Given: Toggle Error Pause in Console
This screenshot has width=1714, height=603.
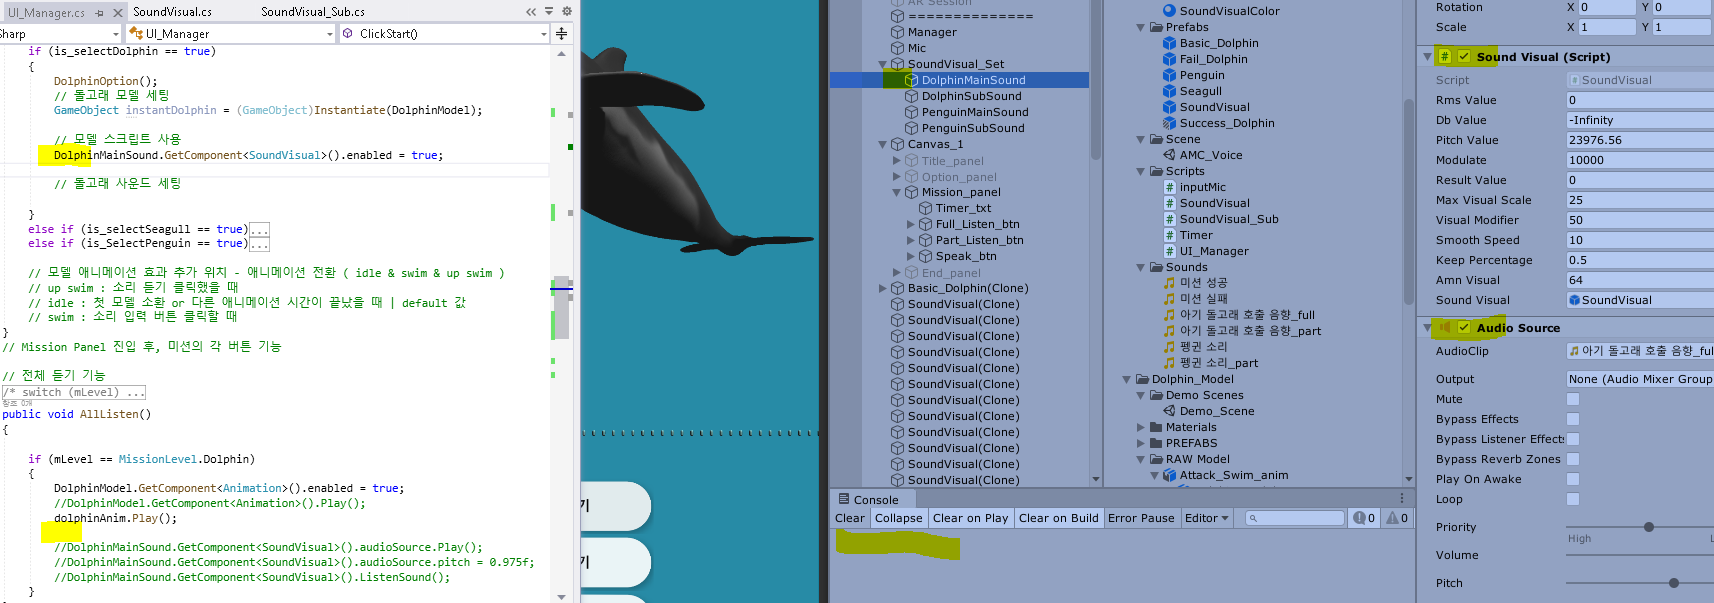Looking at the screenshot, I should (1141, 518).
